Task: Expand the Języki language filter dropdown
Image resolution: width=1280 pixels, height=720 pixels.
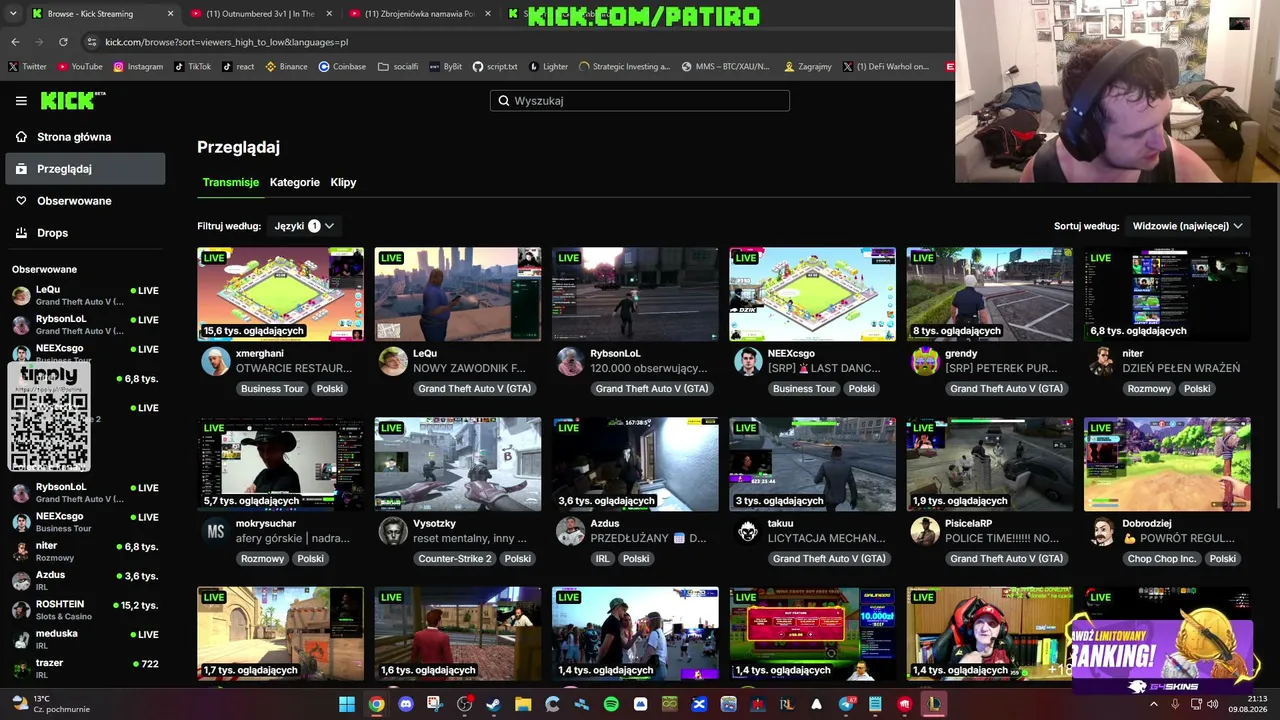Action: (304, 226)
